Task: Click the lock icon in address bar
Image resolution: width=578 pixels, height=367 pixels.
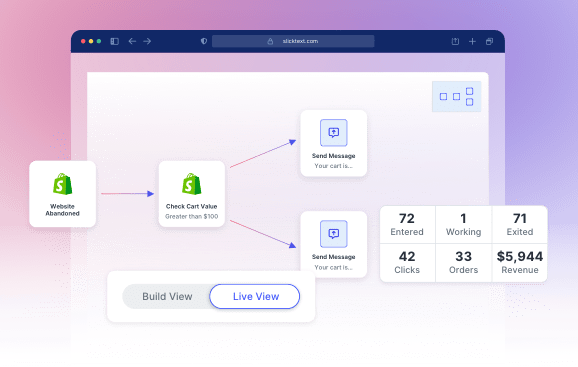Action: pyautogui.click(x=270, y=41)
